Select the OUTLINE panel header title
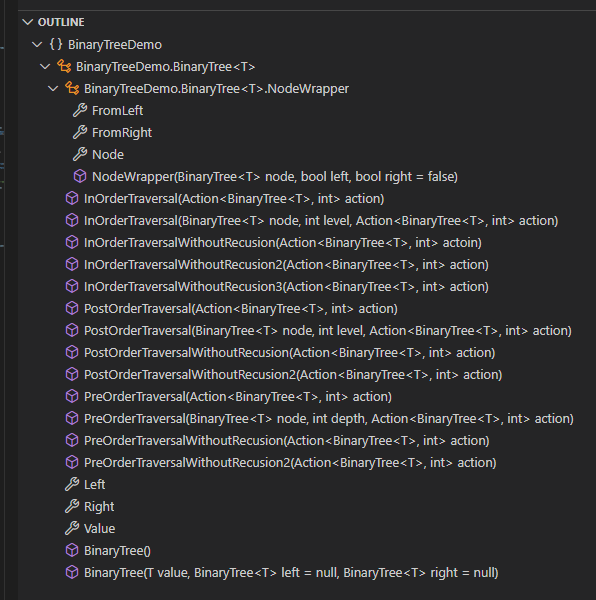The width and height of the screenshot is (596, 600). tap(61, 22)
